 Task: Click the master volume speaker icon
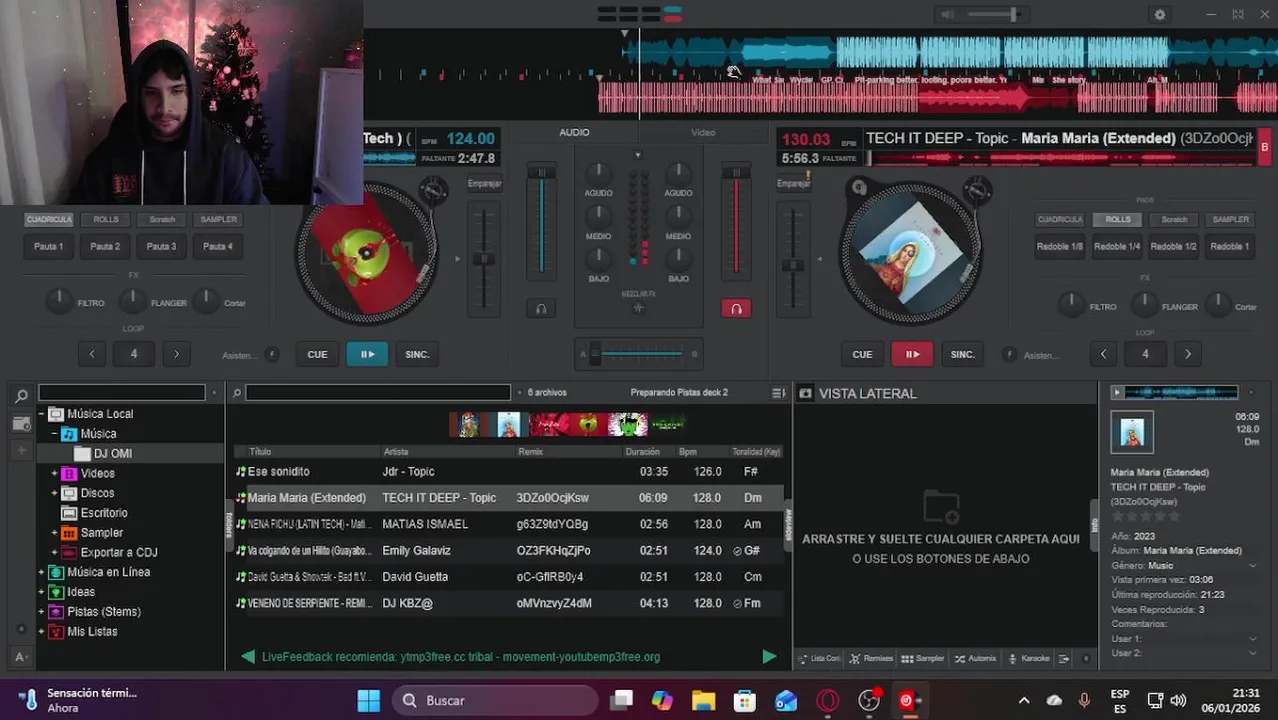pos(947,14)
